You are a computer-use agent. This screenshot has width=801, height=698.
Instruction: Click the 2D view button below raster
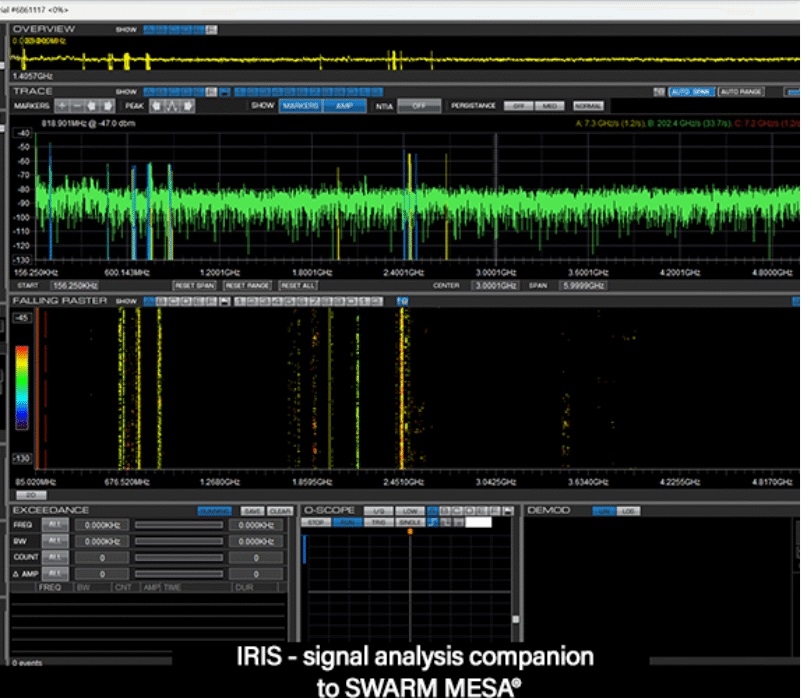[x=30, y=494]
